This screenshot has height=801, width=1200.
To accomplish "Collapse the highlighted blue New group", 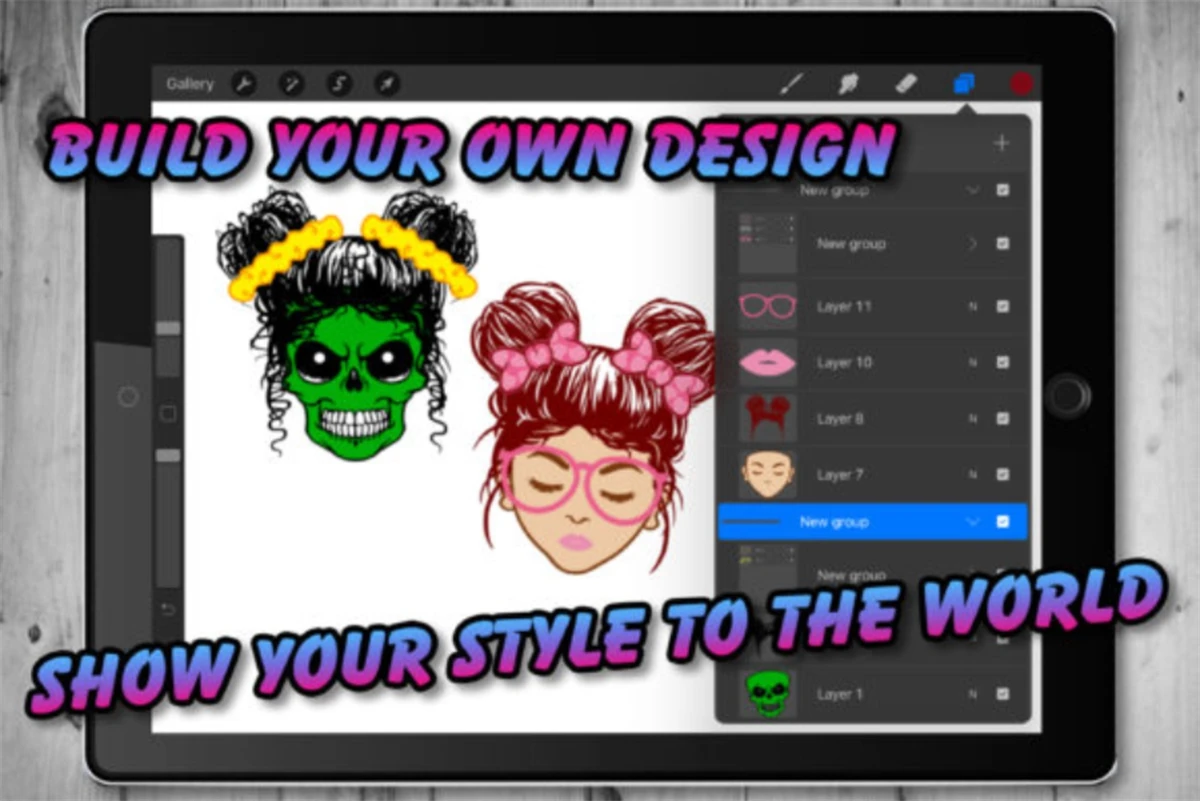I will pos(972,522).
